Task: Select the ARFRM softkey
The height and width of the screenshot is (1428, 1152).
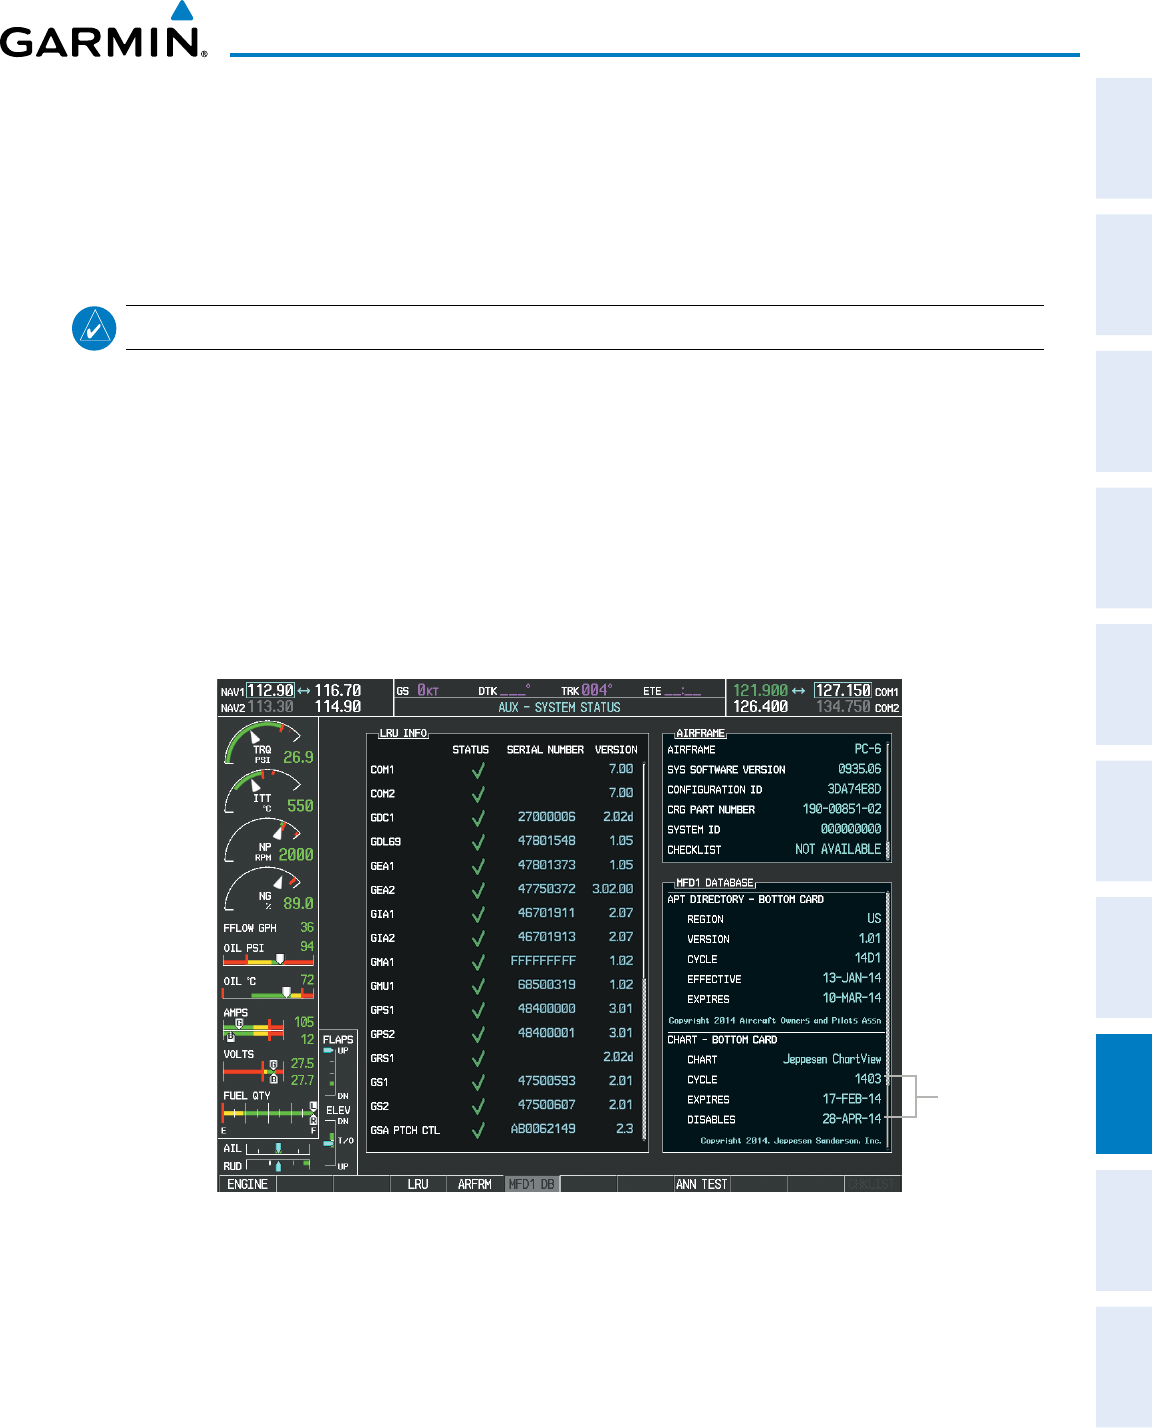Action: pyautogui.click(x=475, y=1184)
